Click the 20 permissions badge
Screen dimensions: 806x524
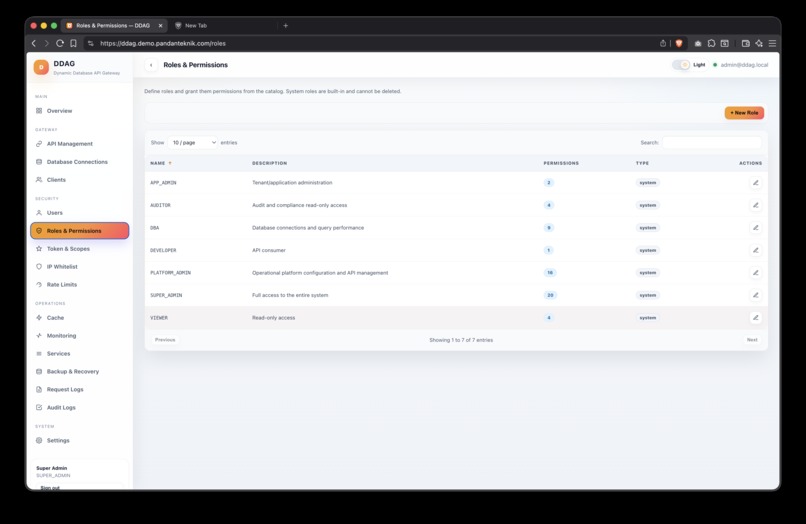pyautogui.click(x=550, y=295)
